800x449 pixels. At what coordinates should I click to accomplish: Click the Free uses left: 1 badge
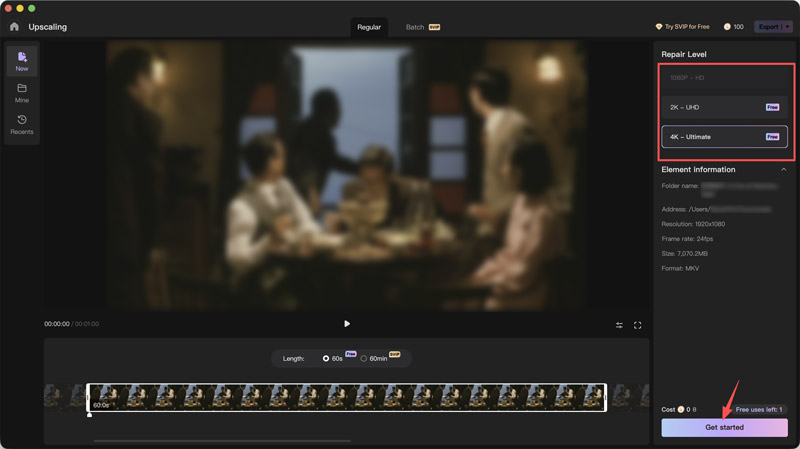click(758, 409)
